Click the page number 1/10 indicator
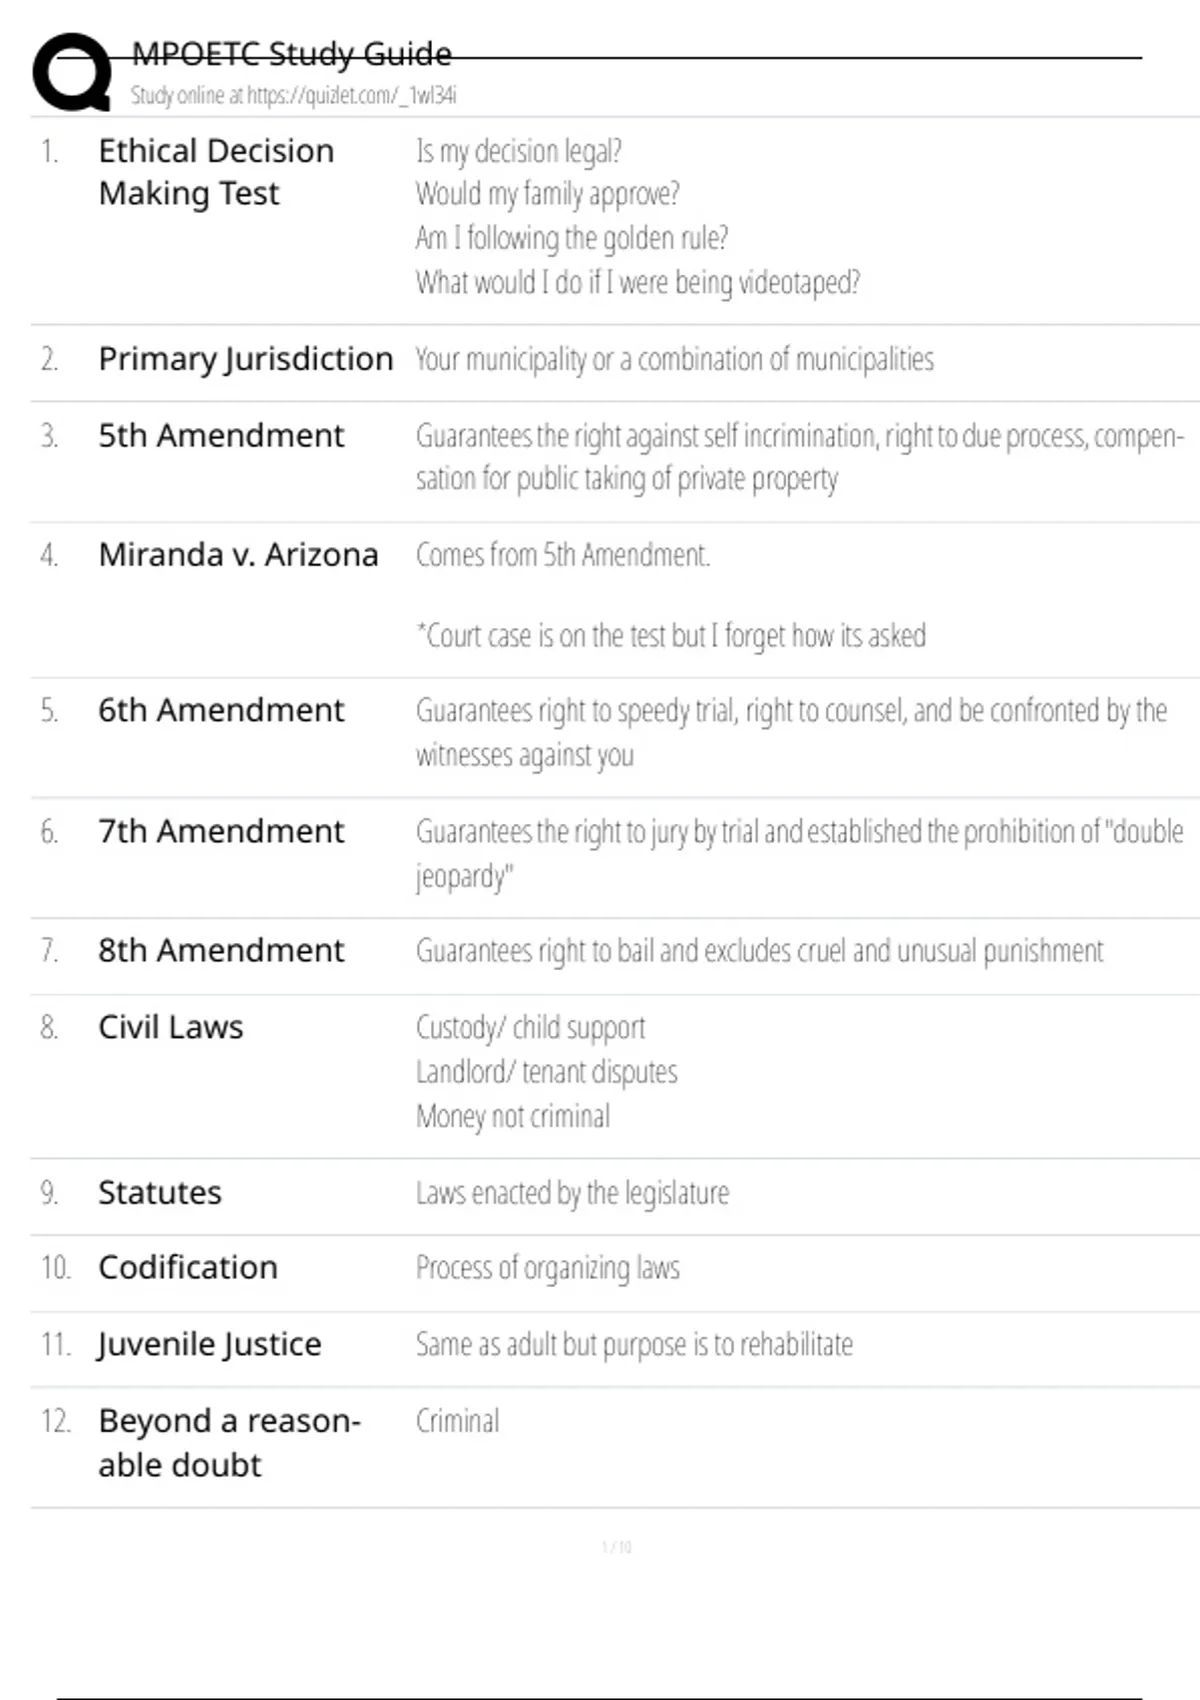The width and height of the screenshot is (1200, 1700). [616, 1547]
